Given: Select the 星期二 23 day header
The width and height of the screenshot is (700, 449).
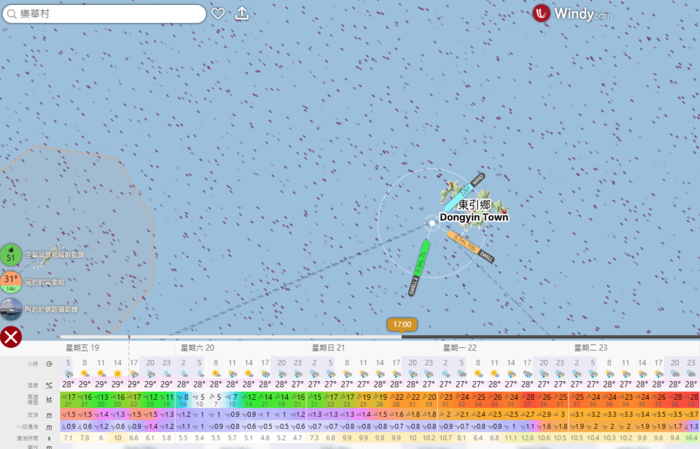Looking at the screenshot, I should 591,348.
